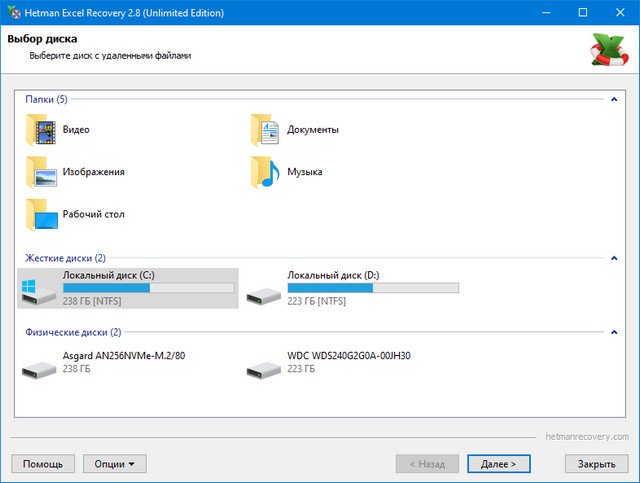Click the 238 ГБ [NTFS] text
Viewport: 640px width, 483px height.
[x=92, y=301]
